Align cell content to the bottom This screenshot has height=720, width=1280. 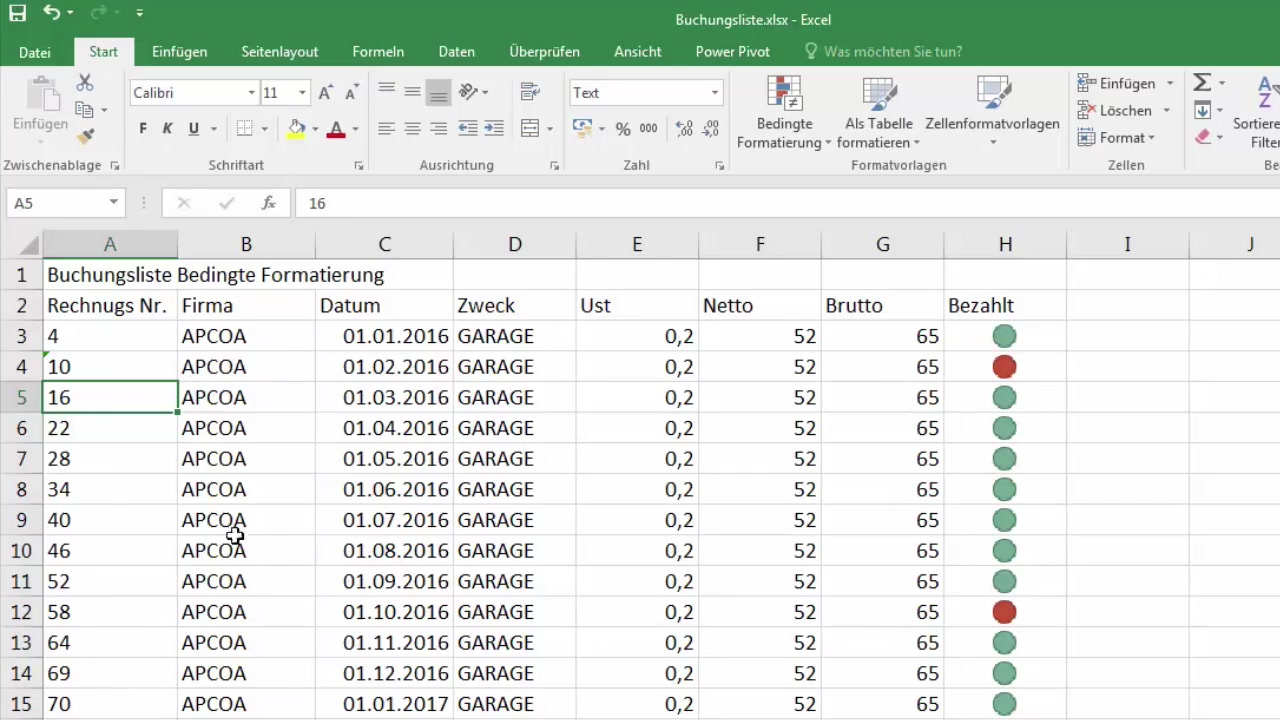438,93
